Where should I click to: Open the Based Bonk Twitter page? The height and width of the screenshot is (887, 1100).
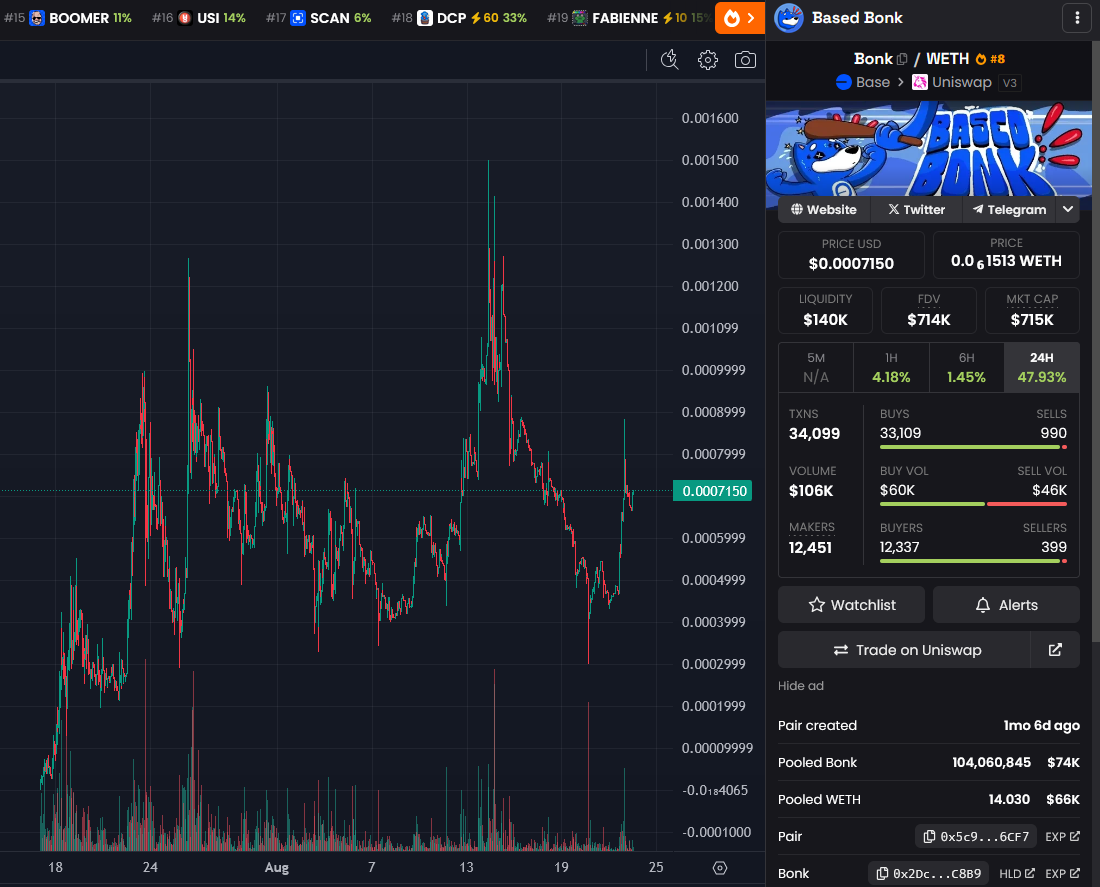916,210
